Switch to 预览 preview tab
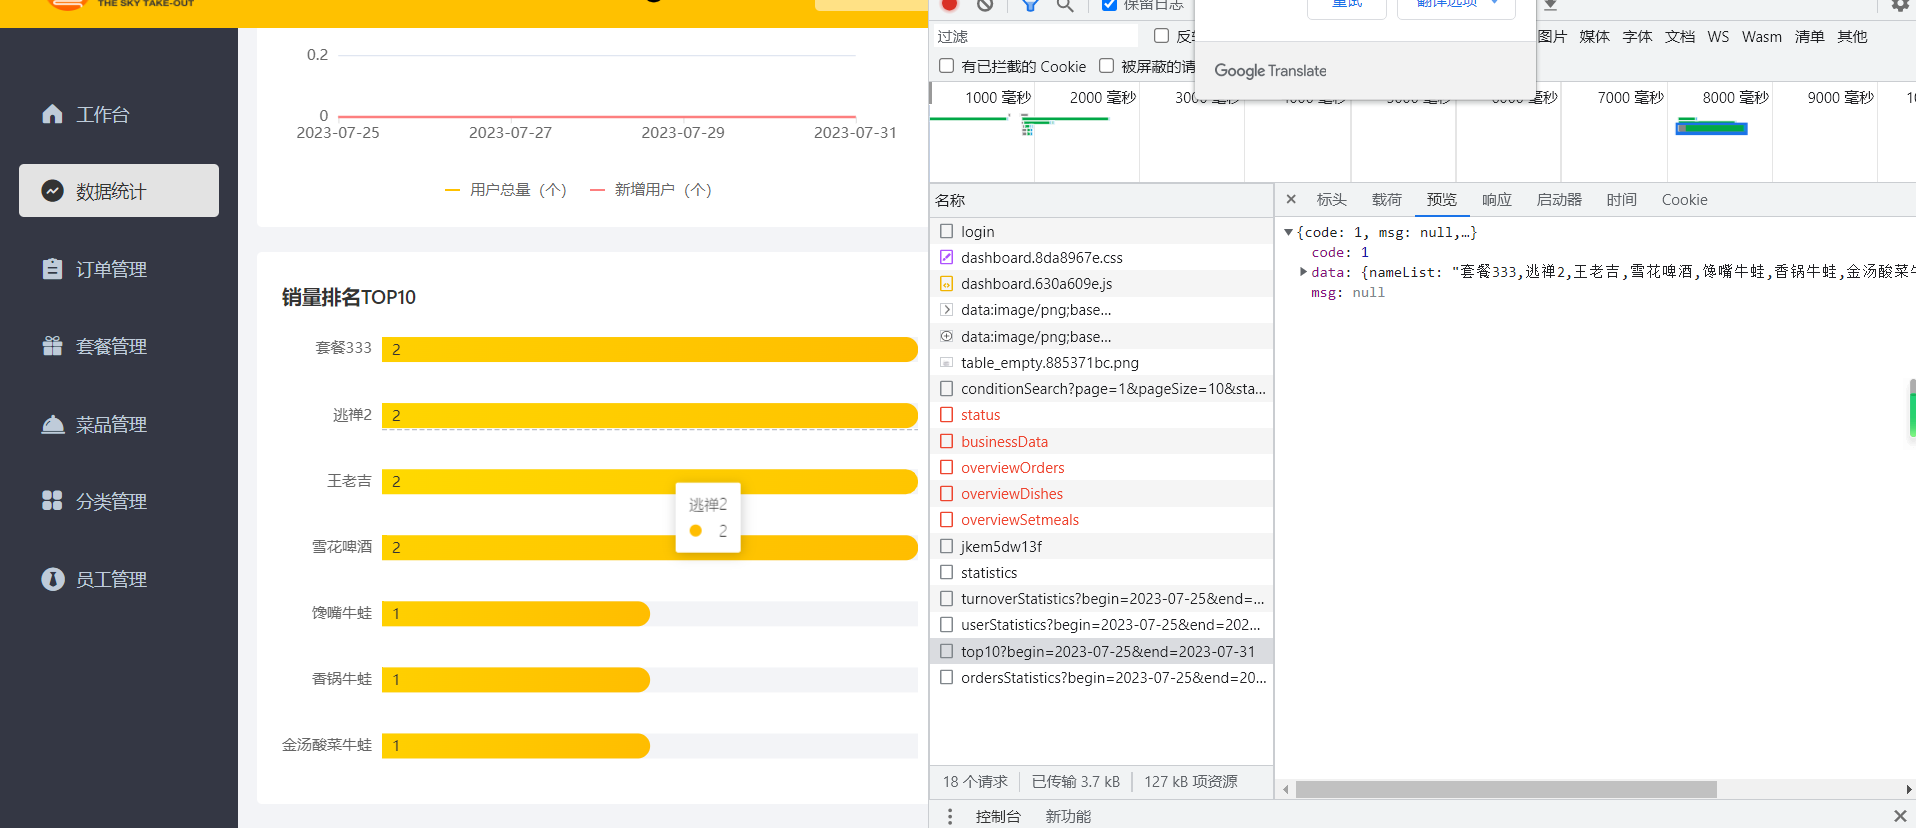Viewport: 1916px width, 828px height. point(1441,199)
